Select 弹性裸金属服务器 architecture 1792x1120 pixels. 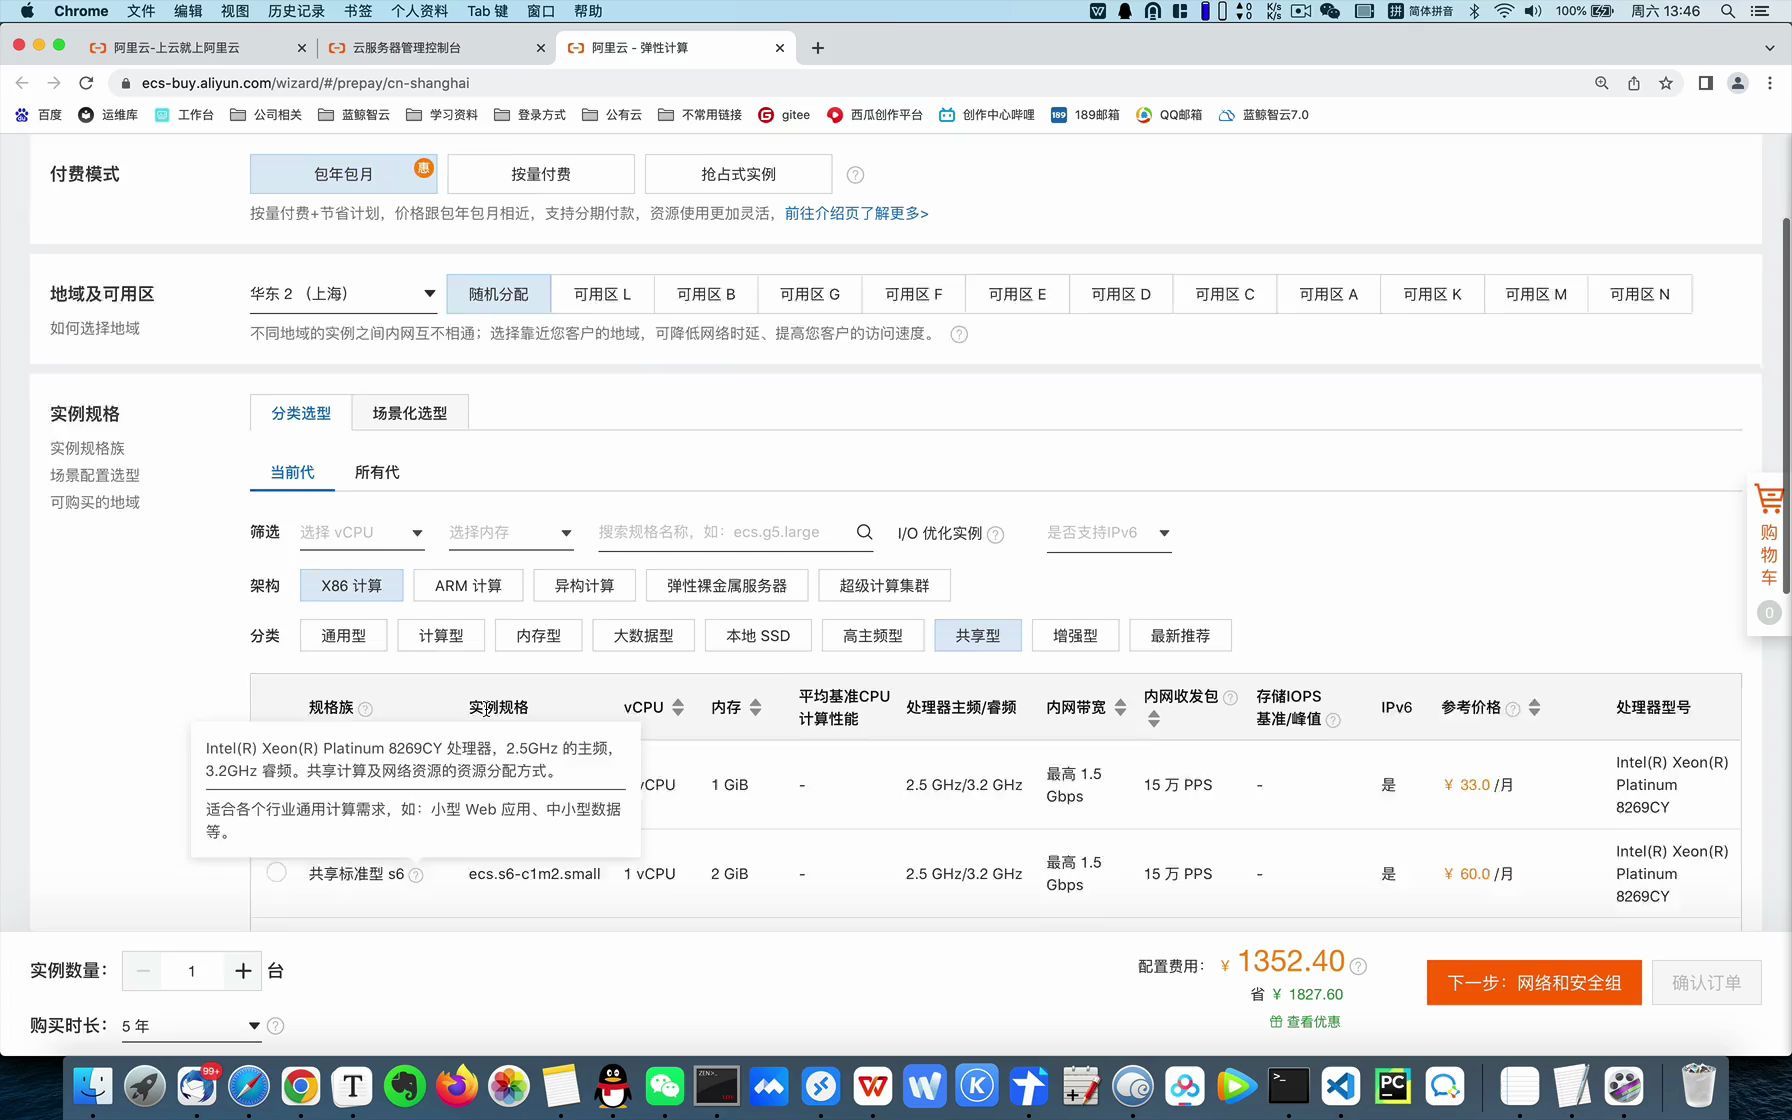click(x=727, y=586)
